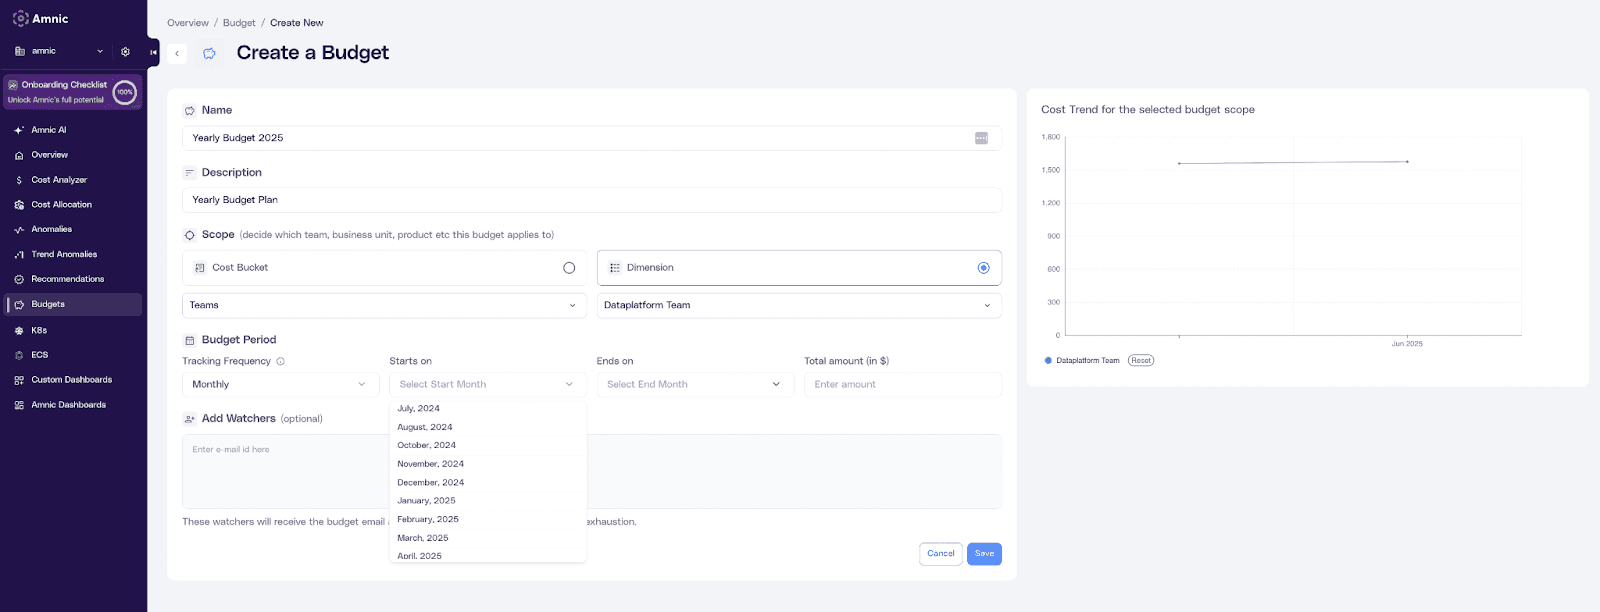Click the Cost Allocation icon
1600x612 pixels.
click(x=19, y=205)
